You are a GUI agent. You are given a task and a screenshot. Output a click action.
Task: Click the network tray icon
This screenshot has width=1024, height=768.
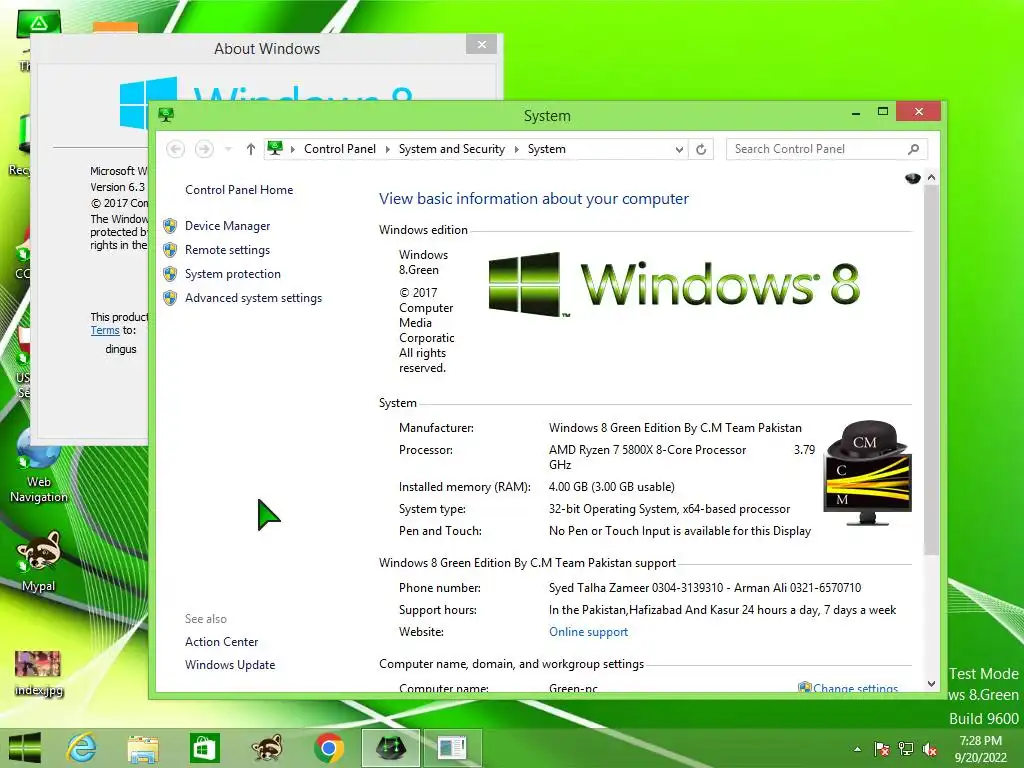coord(906,749)
